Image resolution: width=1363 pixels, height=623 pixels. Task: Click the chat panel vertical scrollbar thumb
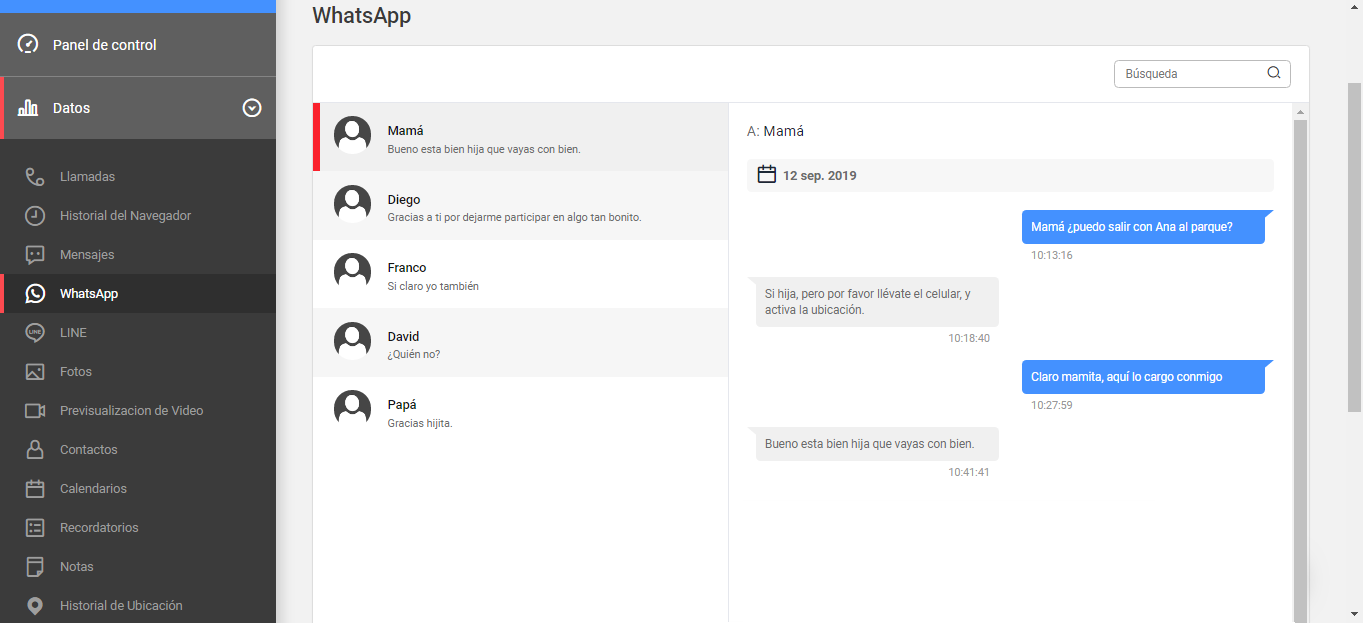pos(1300,370)
